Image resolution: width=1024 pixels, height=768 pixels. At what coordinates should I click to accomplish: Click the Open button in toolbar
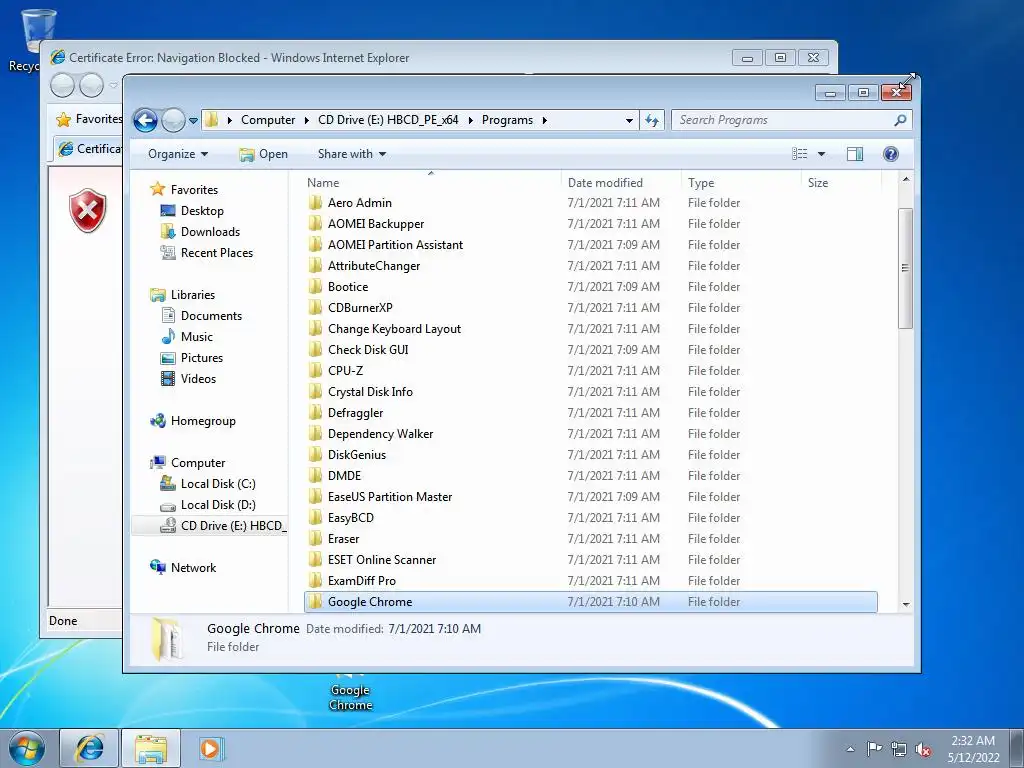click(263, 154)
